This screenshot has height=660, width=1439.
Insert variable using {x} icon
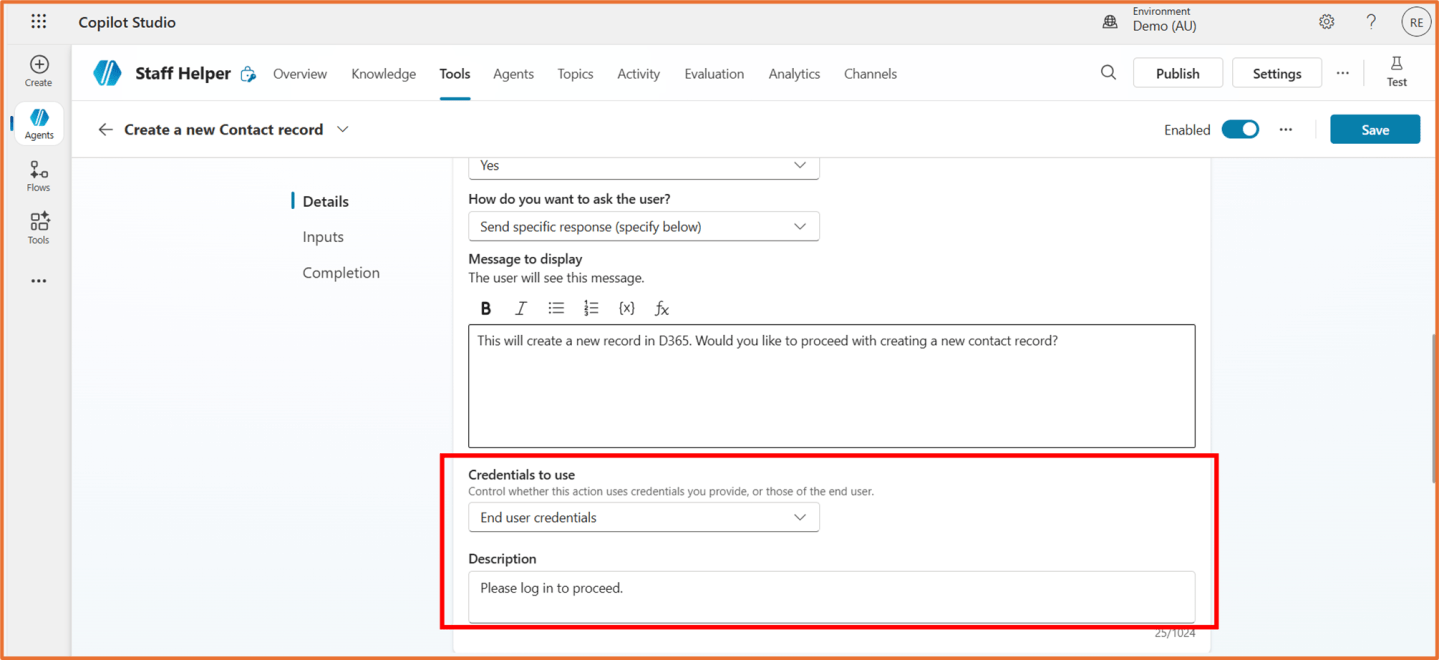point(626,308)
